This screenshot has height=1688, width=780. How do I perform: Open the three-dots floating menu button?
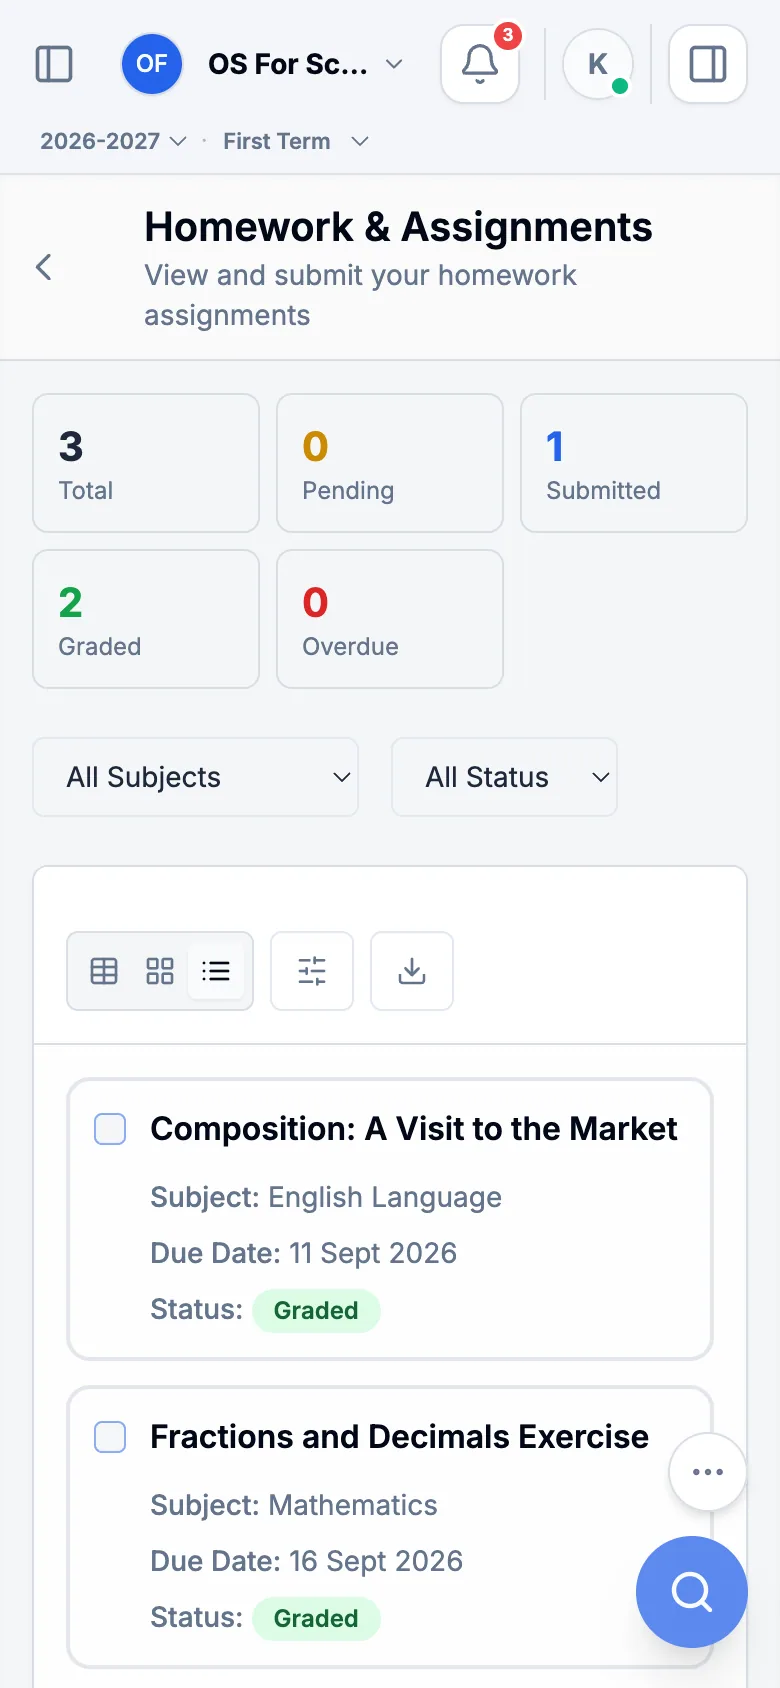(x=708, y=1472)
